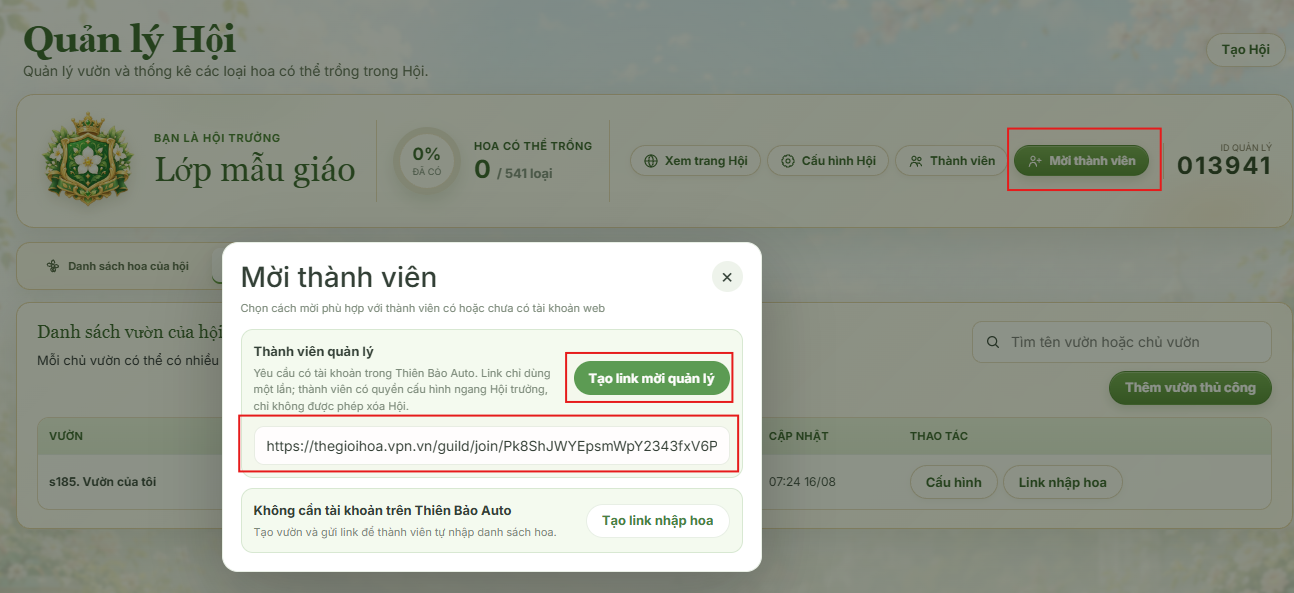Click the Lớp mẫu giáo guild emblem
Viewport: 1294px width, 593px height.
(90, 161)
